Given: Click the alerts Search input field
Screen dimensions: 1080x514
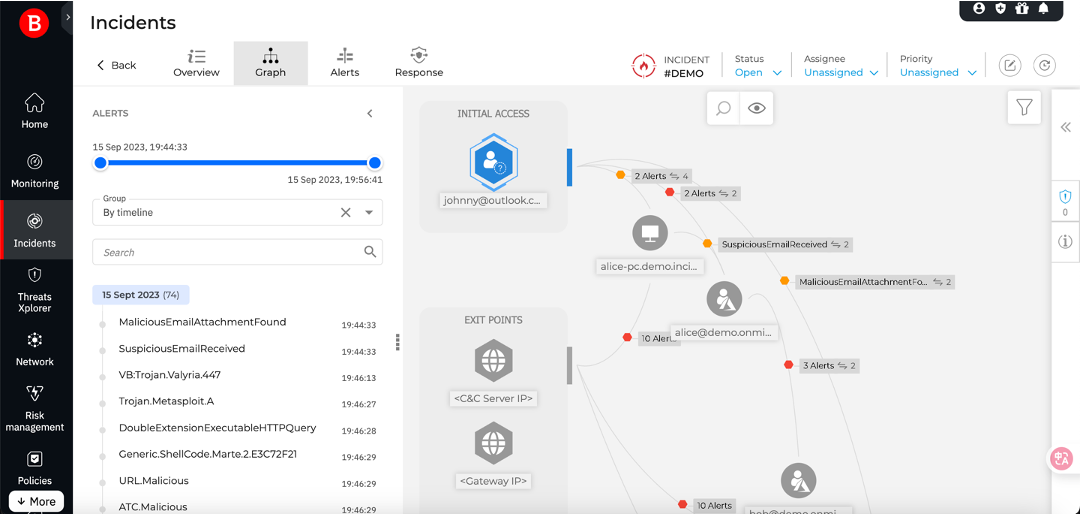Looking at the screenshot, I should coord(230,252).
